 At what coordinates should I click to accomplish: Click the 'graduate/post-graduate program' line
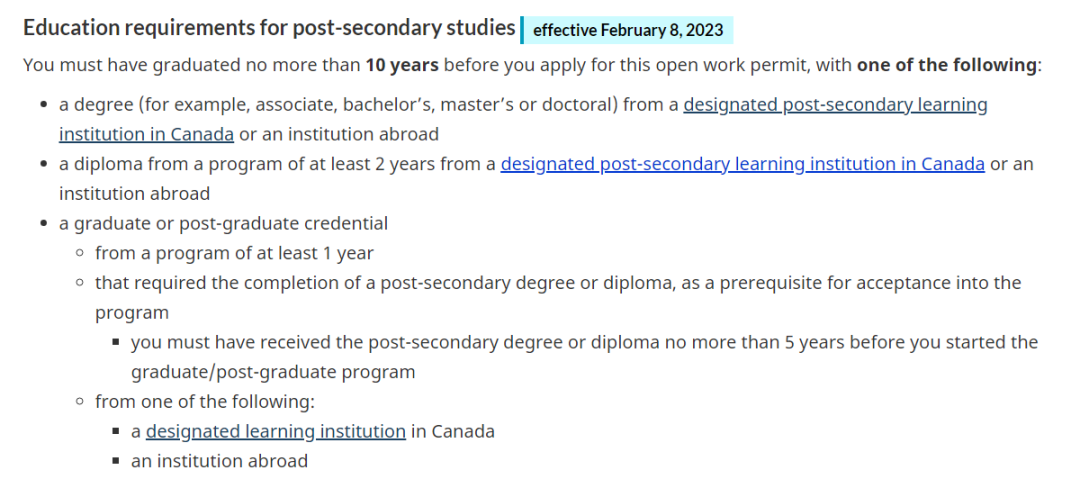(x=272, y=372)
